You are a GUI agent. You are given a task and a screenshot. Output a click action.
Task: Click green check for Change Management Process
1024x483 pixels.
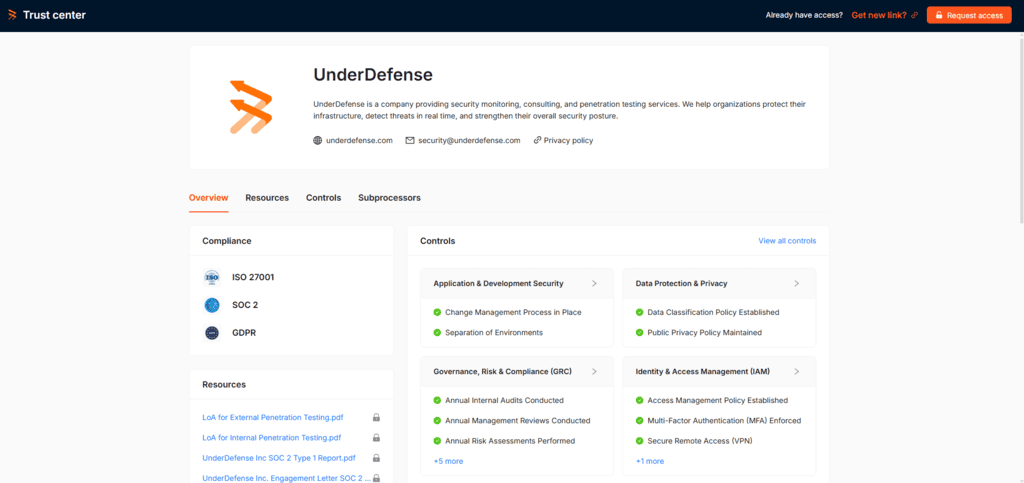438,313
